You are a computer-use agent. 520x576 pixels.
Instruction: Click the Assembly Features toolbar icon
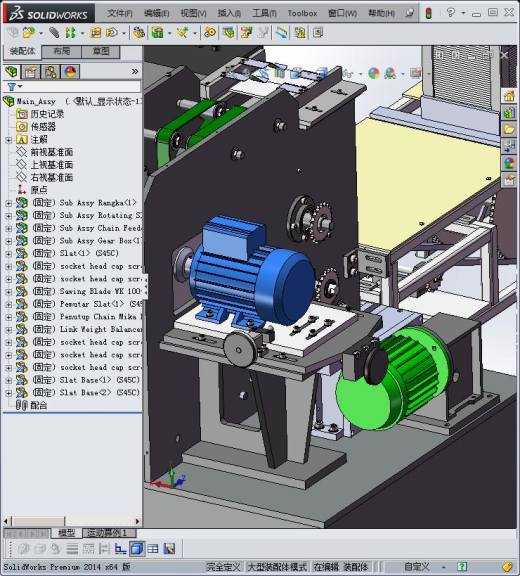[158, 33]
